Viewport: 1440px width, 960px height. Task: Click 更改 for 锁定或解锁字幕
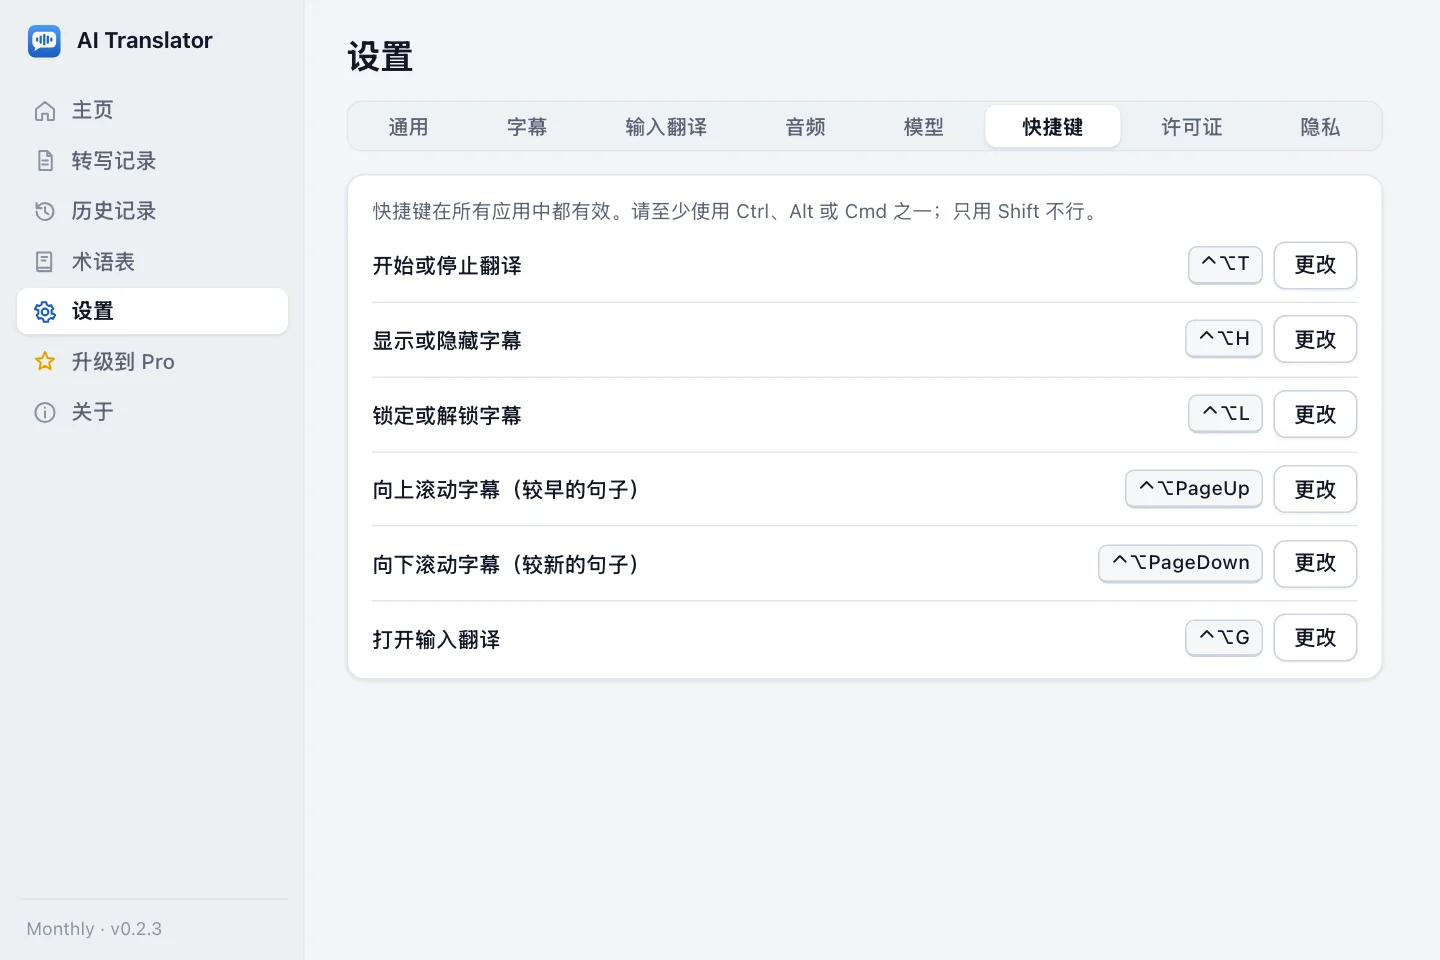1315,414
